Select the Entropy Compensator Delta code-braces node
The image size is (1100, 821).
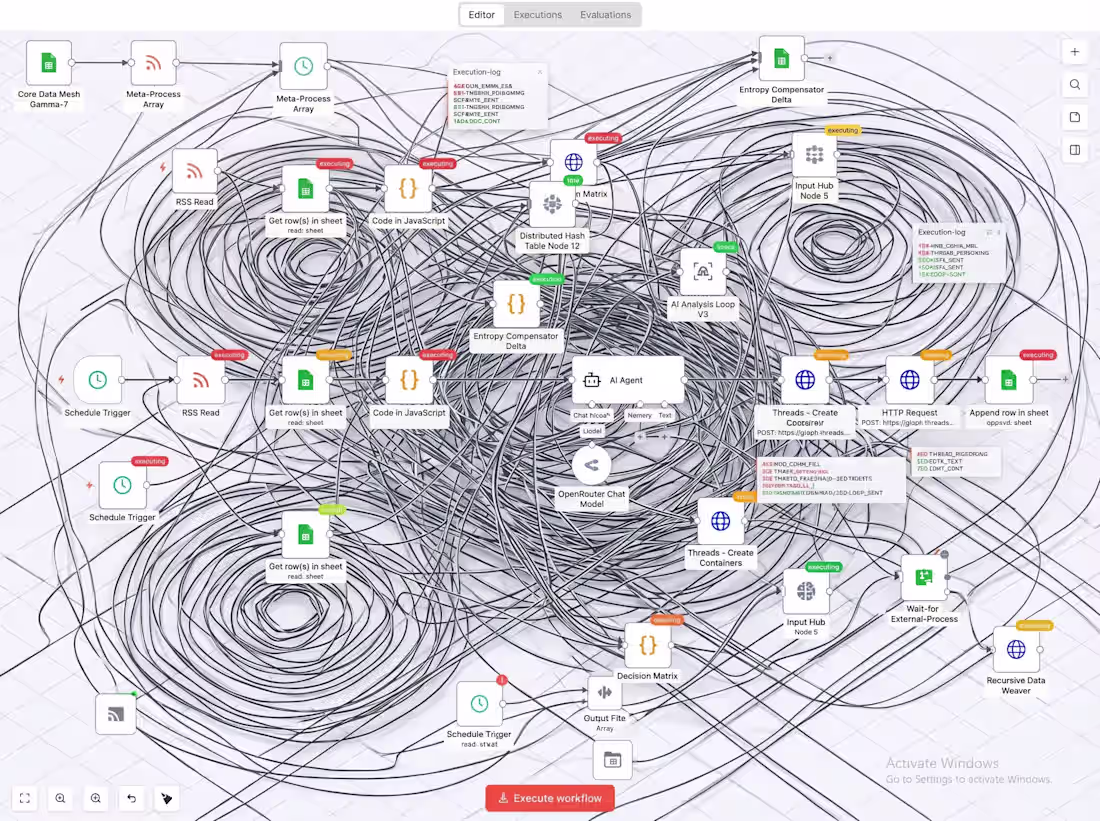[516, 305]
